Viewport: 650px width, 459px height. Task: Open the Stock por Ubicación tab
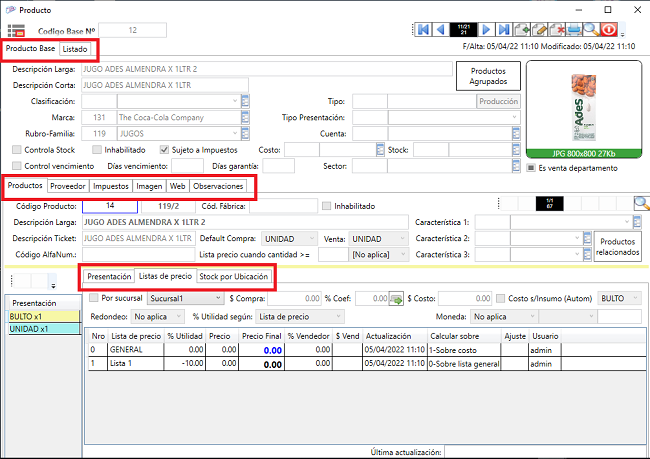[234, 276]
